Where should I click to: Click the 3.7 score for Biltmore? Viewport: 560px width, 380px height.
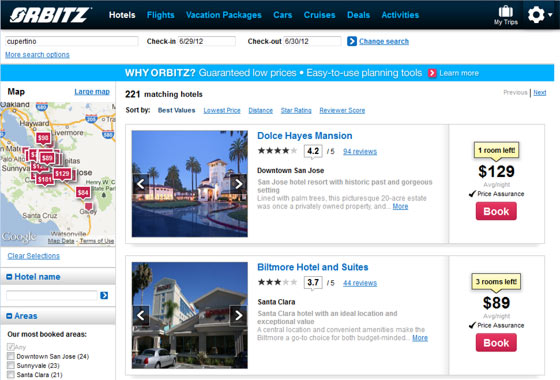pyautogui.click(x=313, y=282)
